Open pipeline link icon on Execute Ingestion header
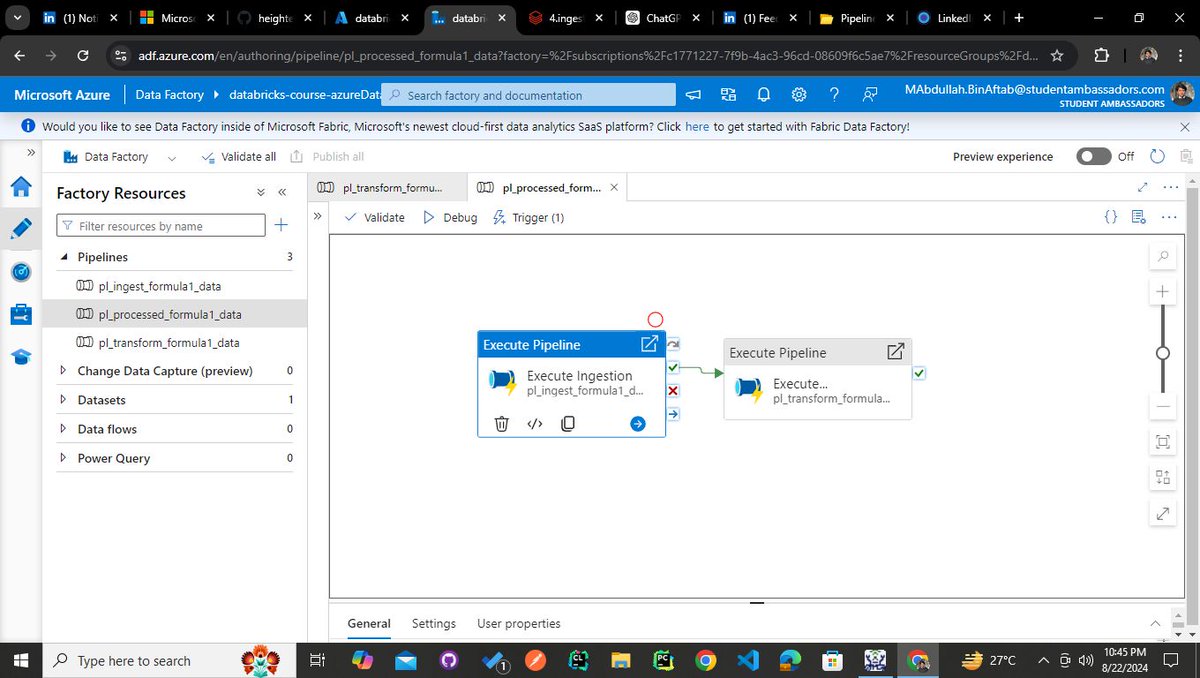 click(649, 344)
